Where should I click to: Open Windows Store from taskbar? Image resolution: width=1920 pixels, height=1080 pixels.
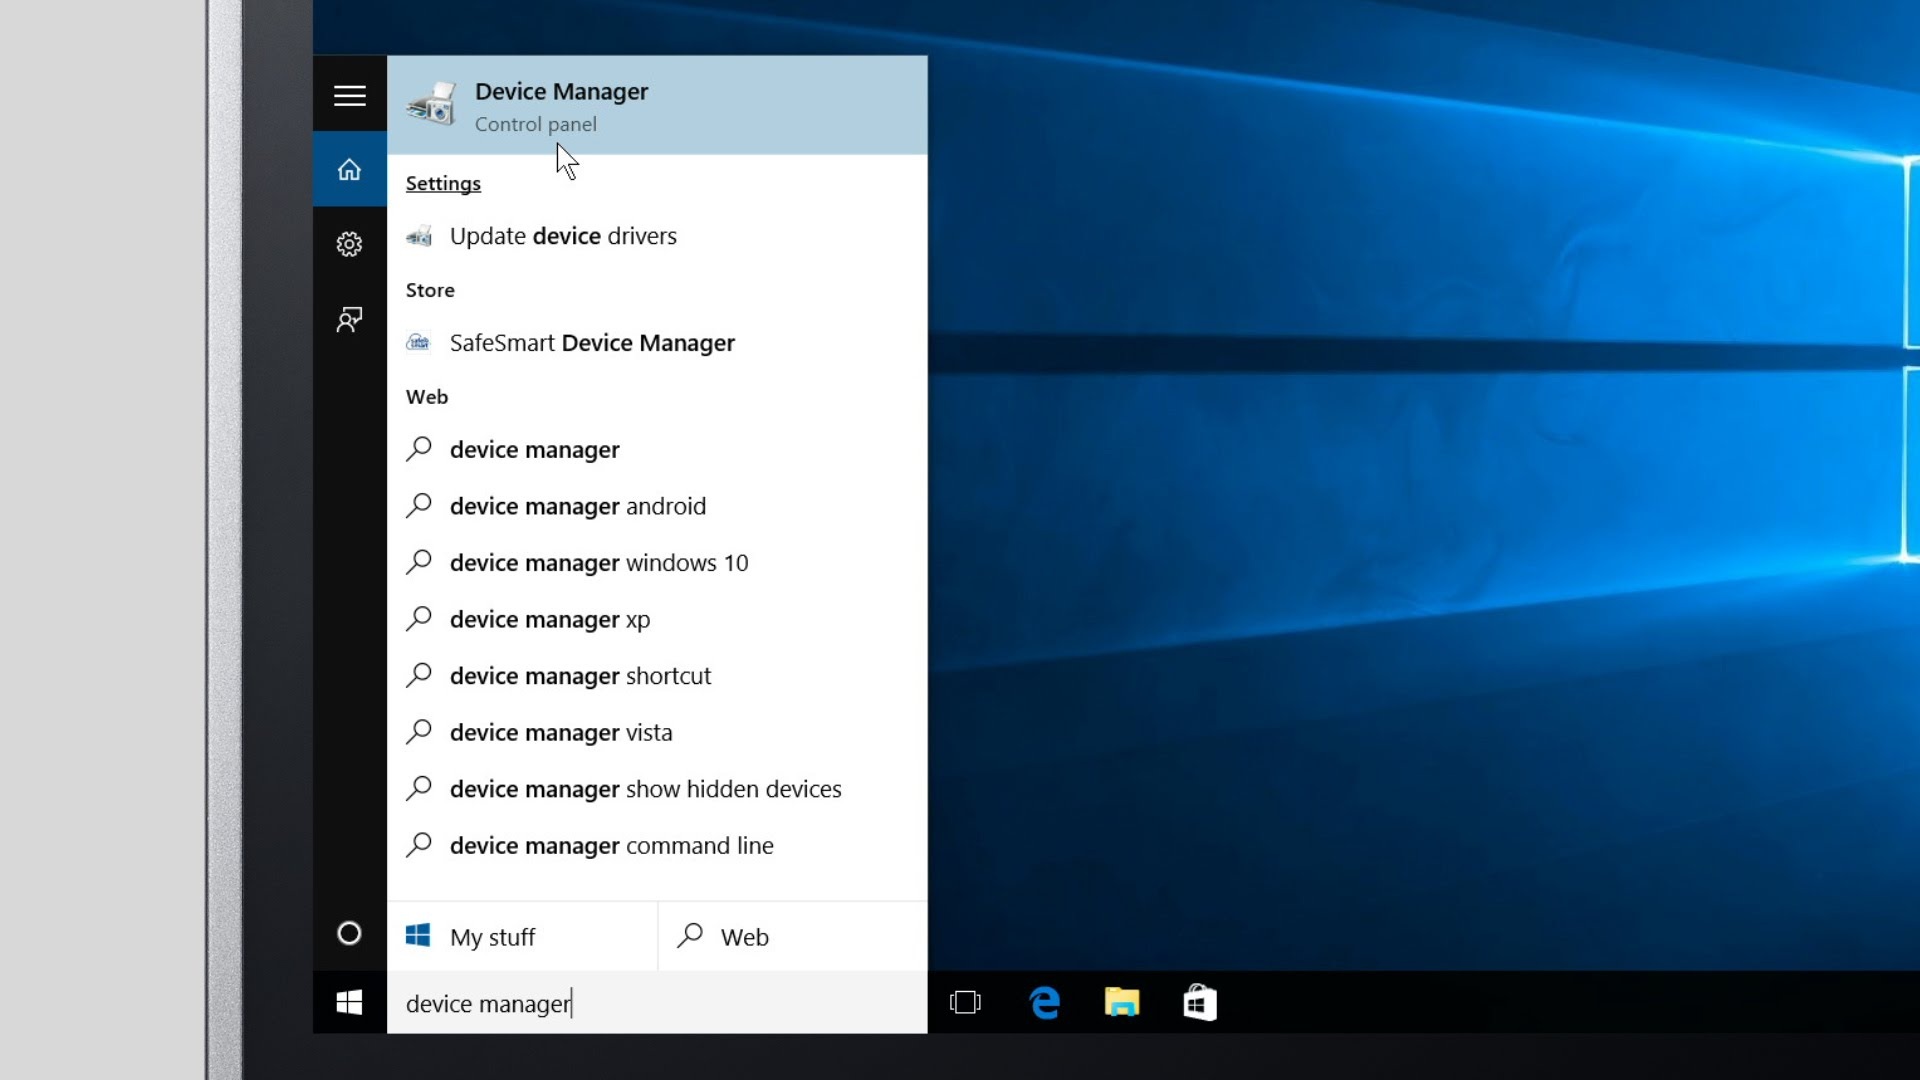pos(1197,1002)
